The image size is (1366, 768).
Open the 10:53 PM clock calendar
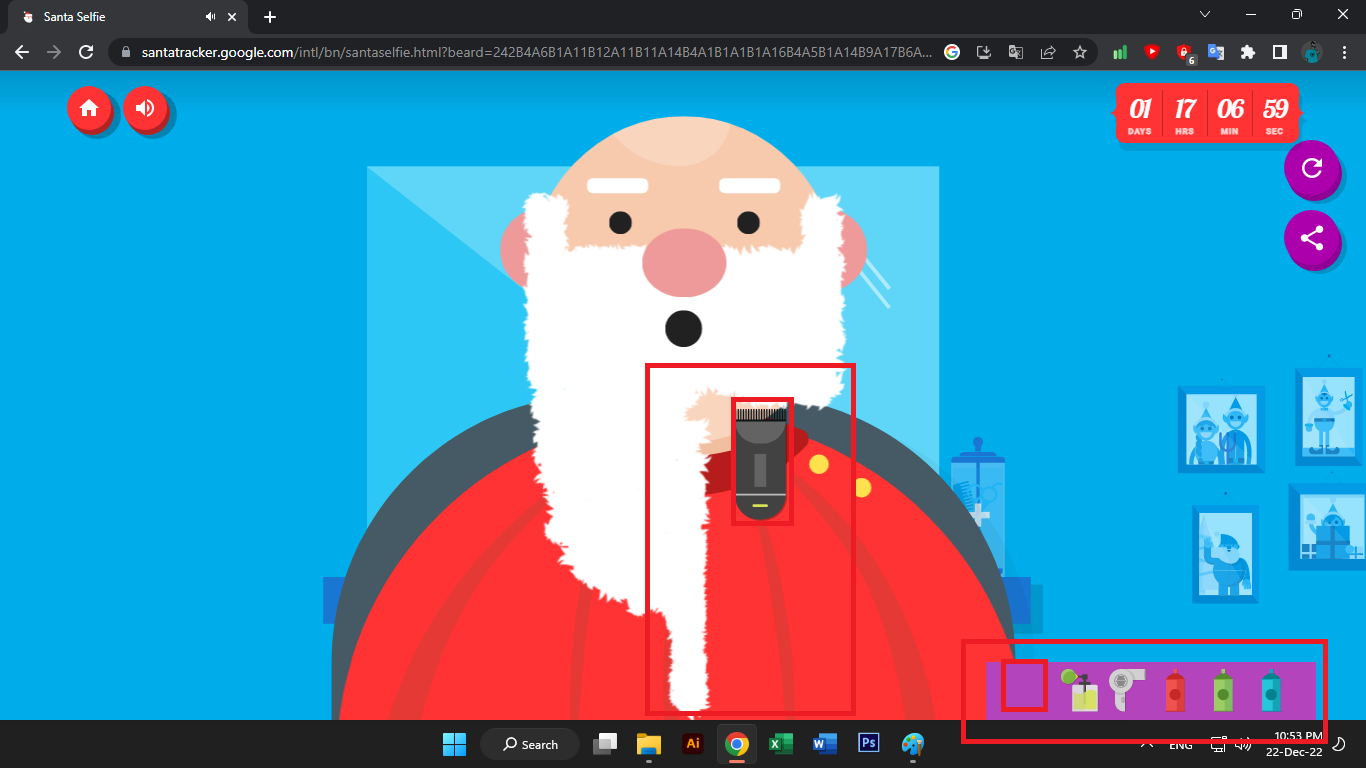coord(1294,744)
